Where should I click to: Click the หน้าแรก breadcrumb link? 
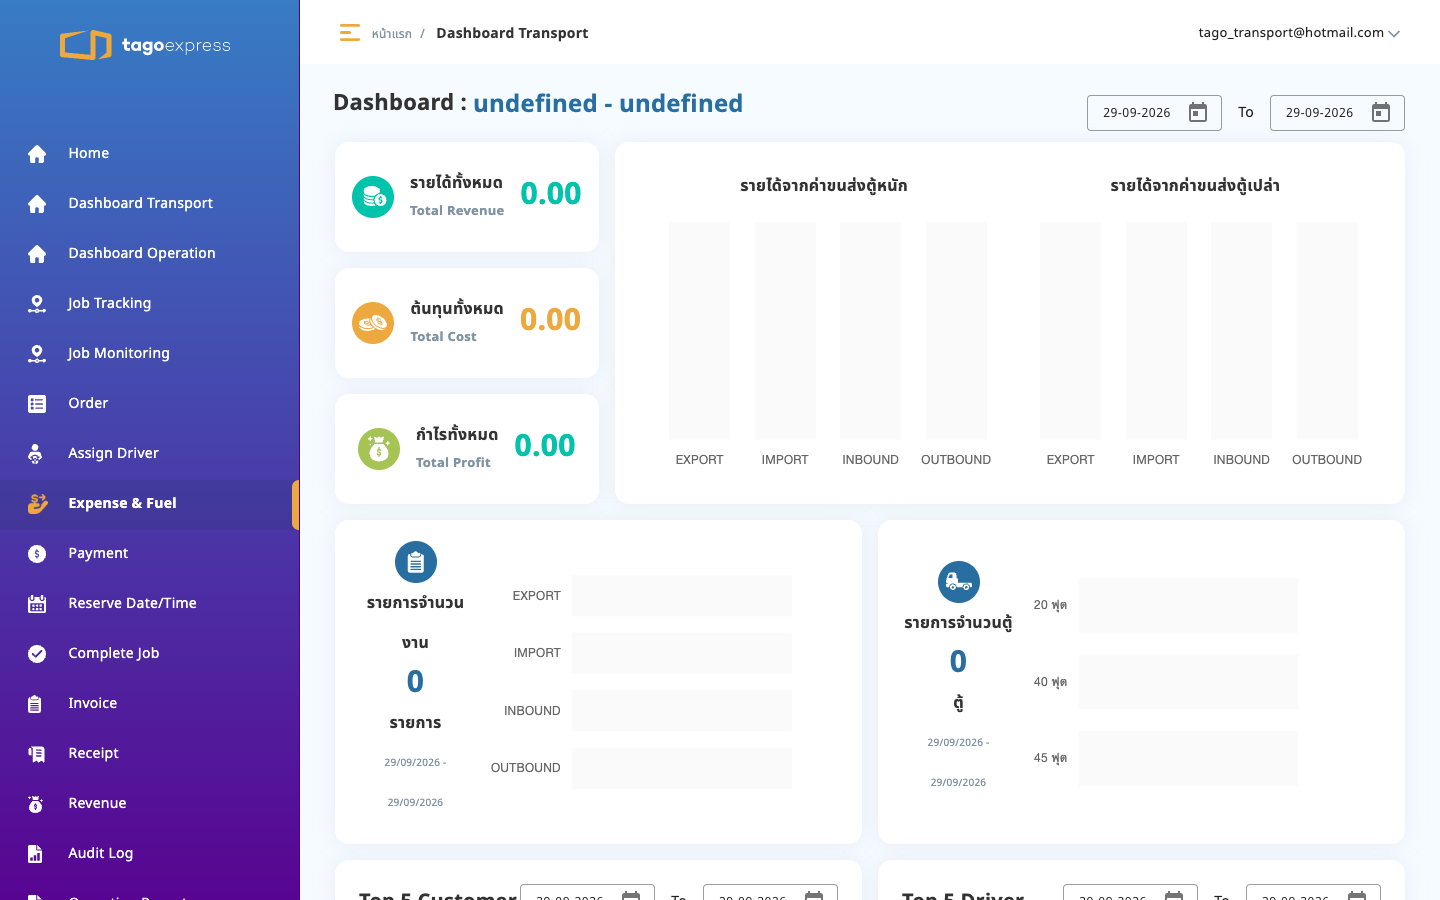click(391, 34)
